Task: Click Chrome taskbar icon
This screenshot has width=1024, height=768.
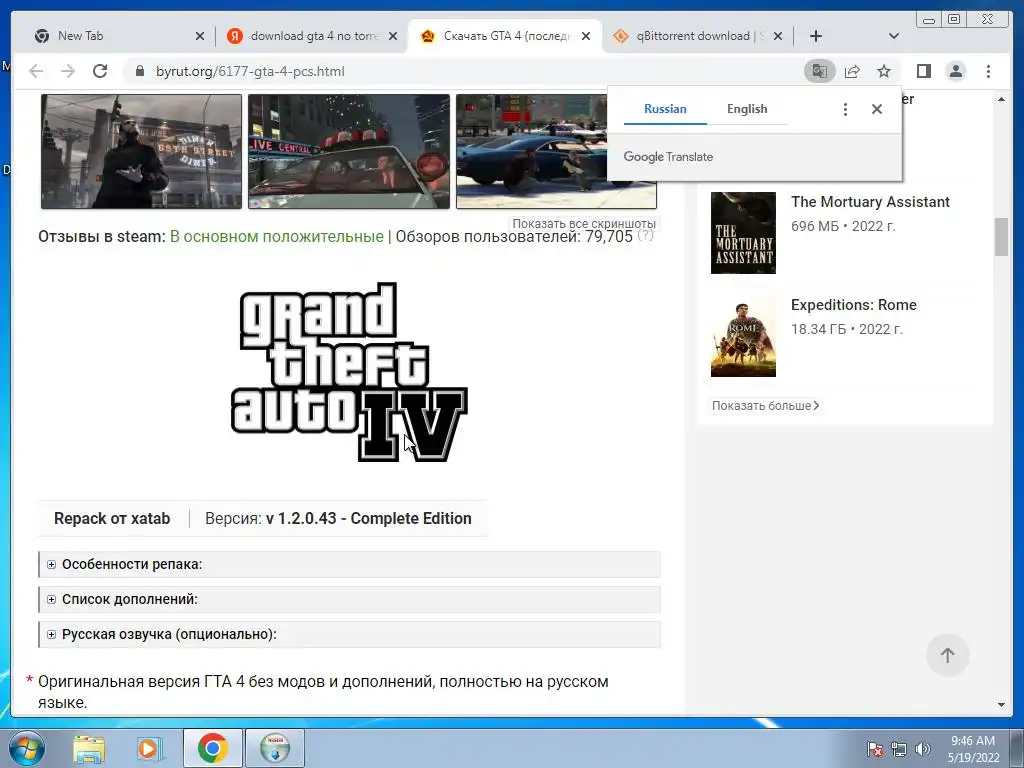Action: [213, 748]
